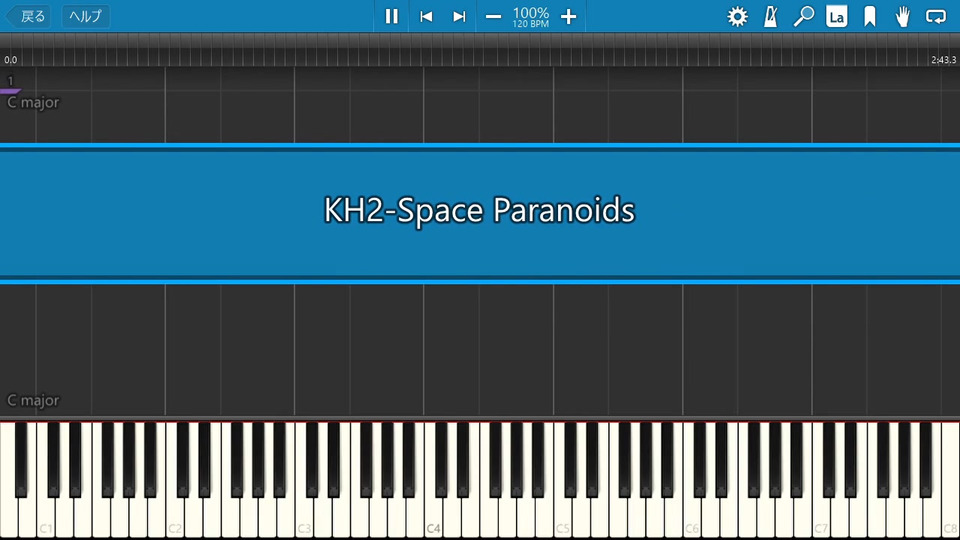Toggle the metronome icon
This screenshot has height=540, width=960.
click(770, 17)
